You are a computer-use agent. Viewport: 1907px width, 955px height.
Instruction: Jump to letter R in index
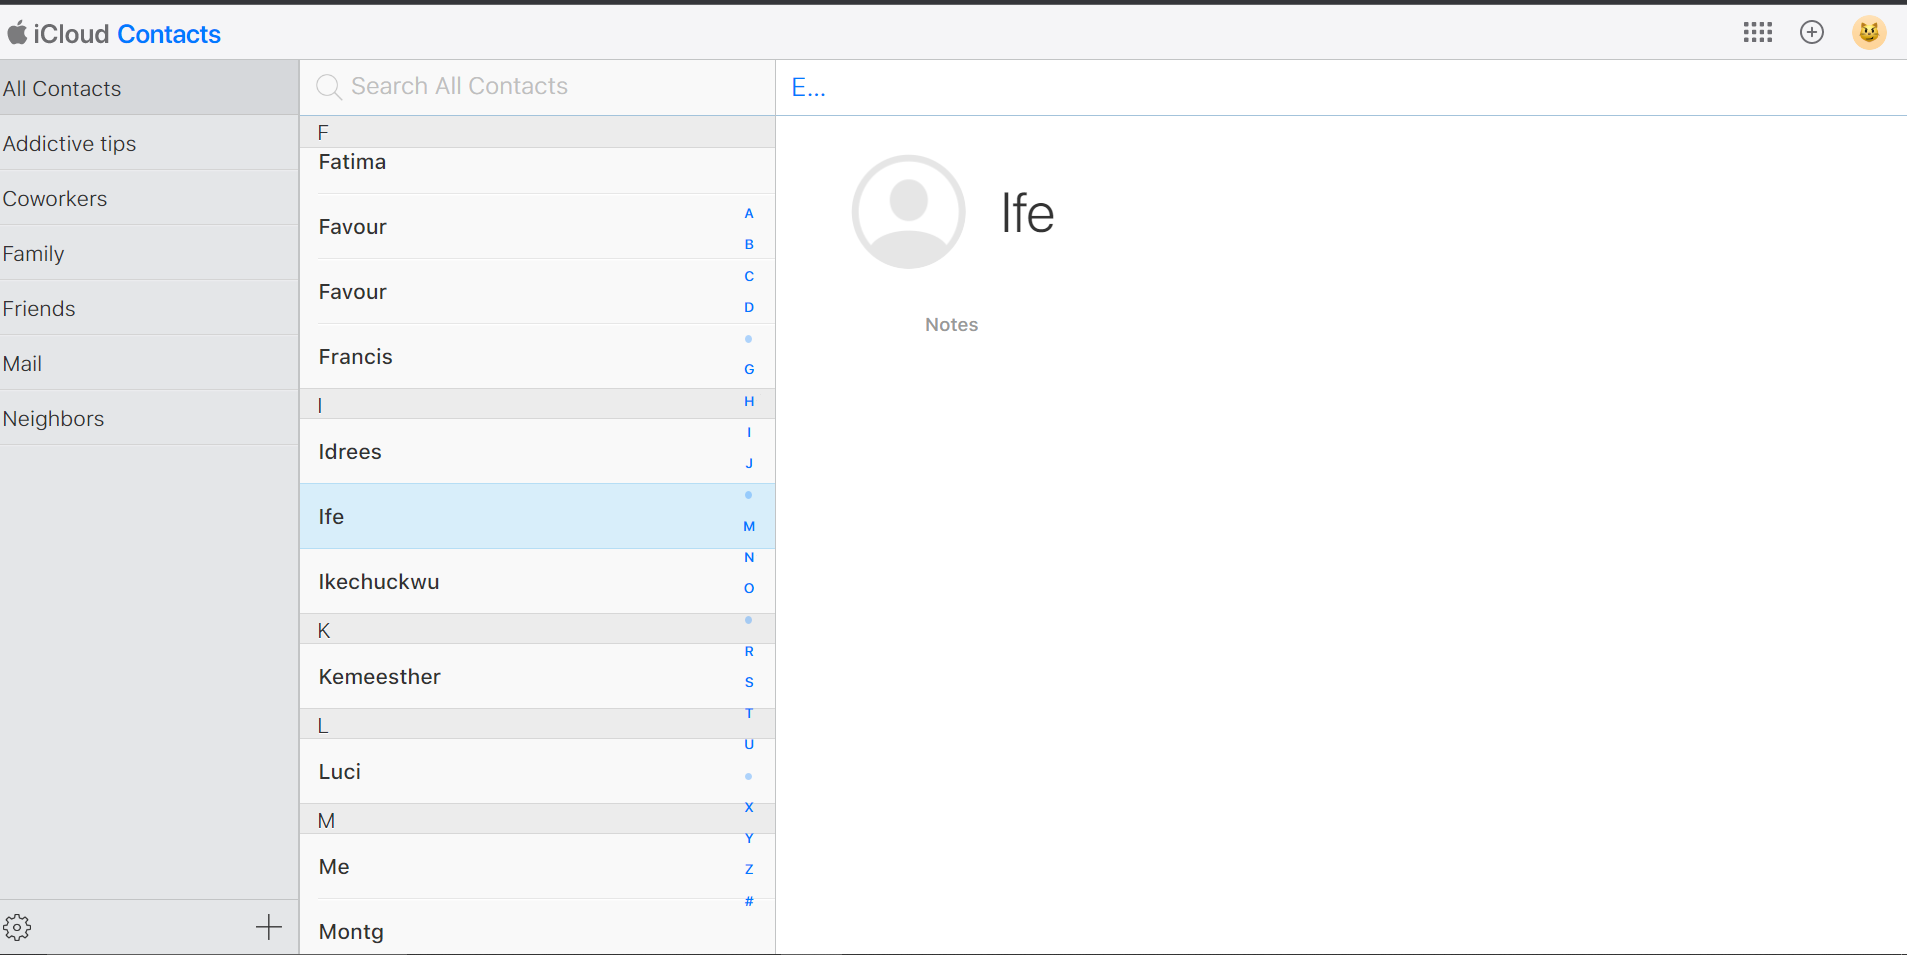click(x=749, y=651)
